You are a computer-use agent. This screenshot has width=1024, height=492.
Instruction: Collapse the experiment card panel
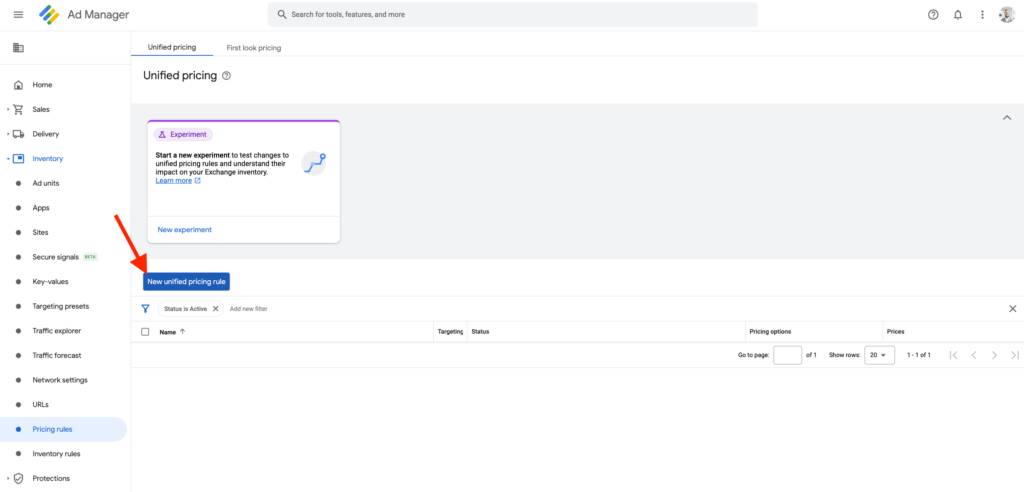(1006, 118)
